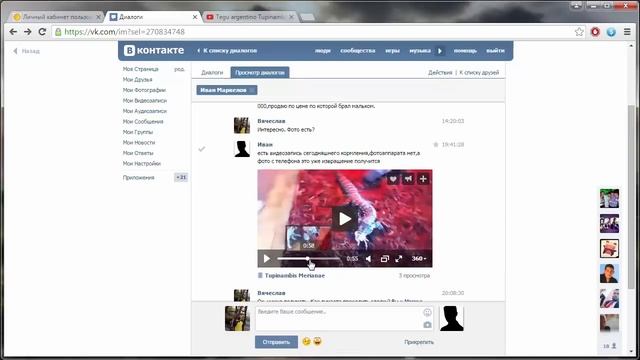Expand the top menu with the arrow after музыка
The width and height of the screenshot is (640, 360).
440,51
